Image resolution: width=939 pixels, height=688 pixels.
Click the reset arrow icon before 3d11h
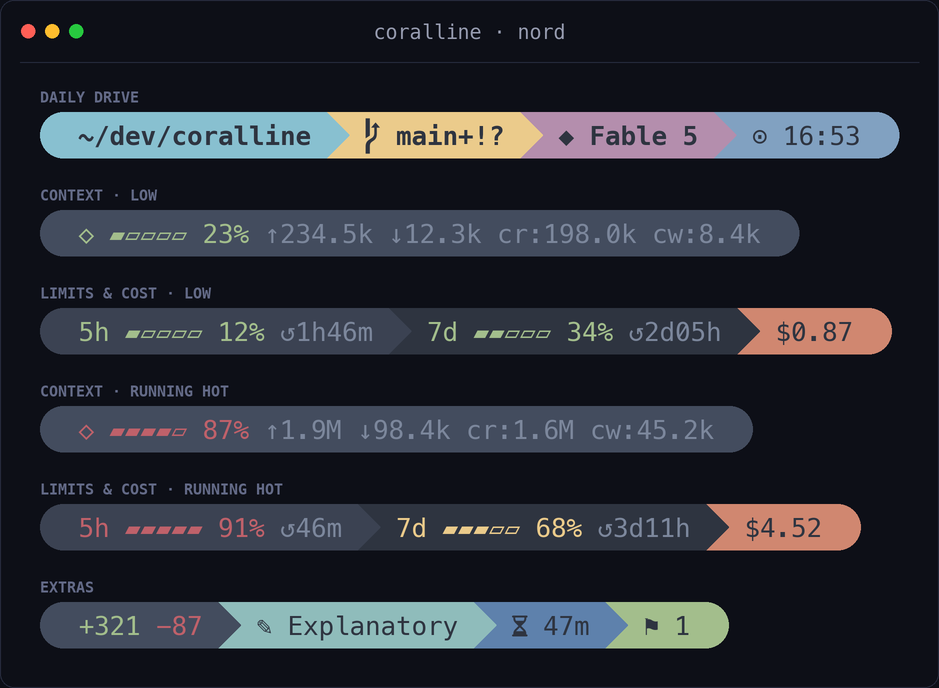tap(605, 529)
